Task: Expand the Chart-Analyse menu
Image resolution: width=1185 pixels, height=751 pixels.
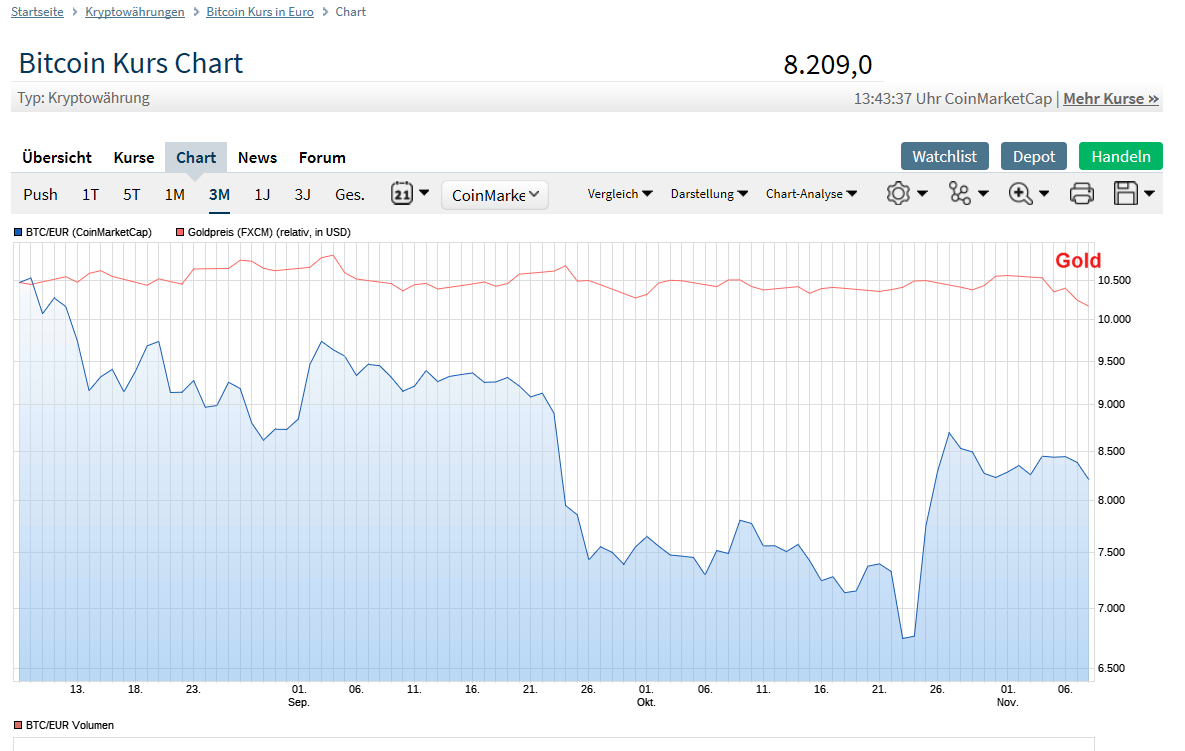Action: [811, 194]
